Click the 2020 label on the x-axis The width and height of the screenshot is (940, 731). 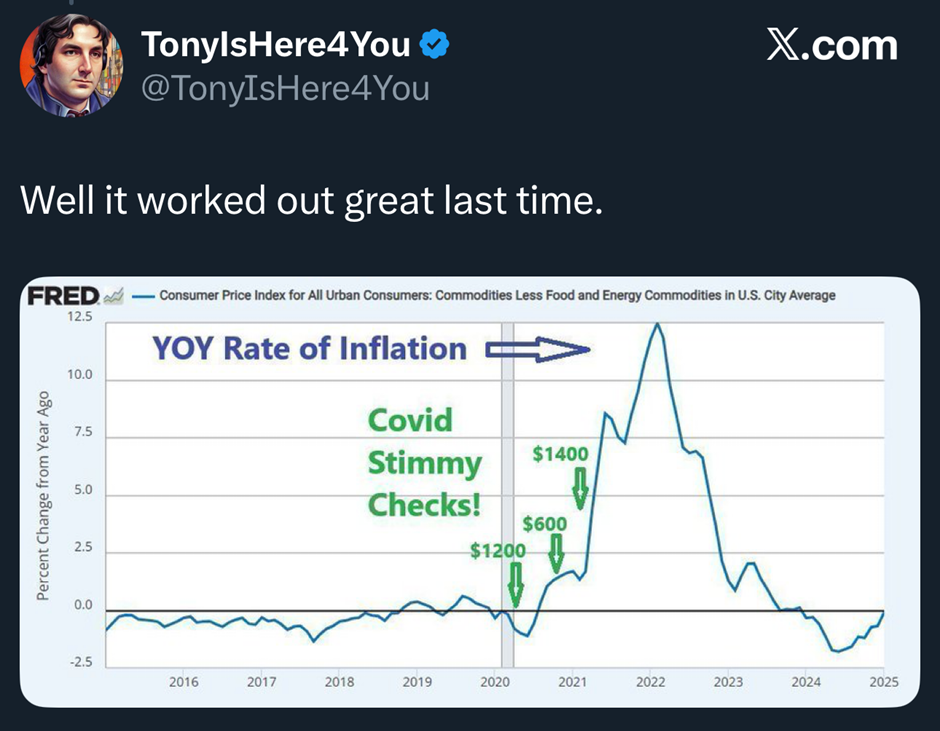click(x=494, y=682)
